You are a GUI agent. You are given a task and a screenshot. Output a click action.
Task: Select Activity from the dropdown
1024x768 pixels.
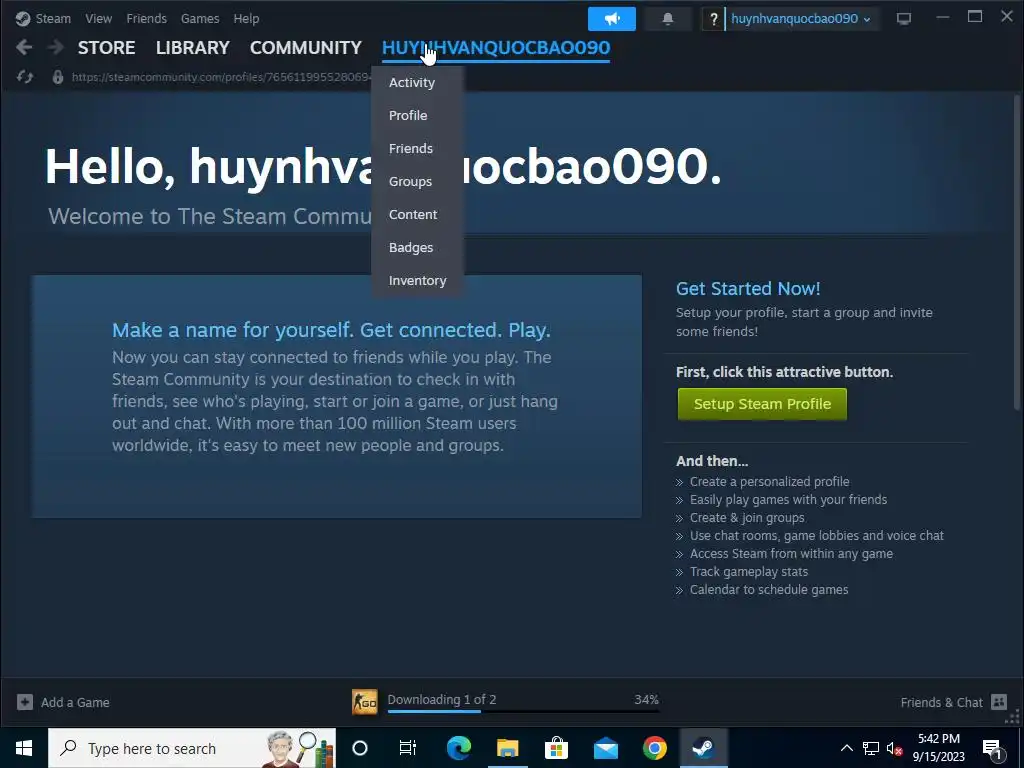(x=417, y=82)
